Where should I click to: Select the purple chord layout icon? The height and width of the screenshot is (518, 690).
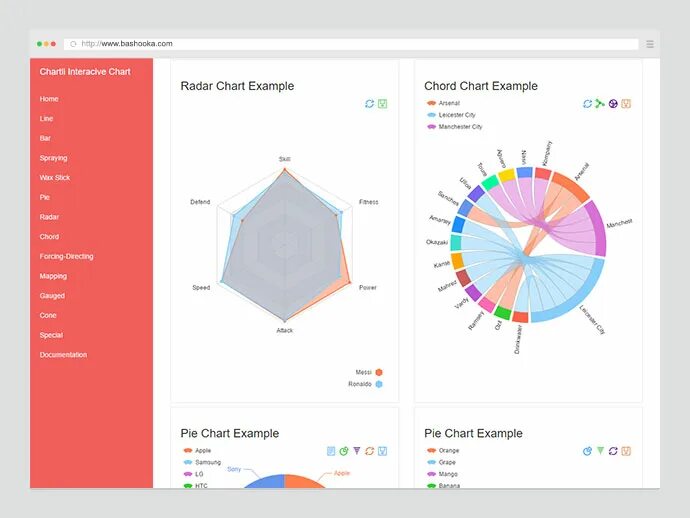coord(613,103)
